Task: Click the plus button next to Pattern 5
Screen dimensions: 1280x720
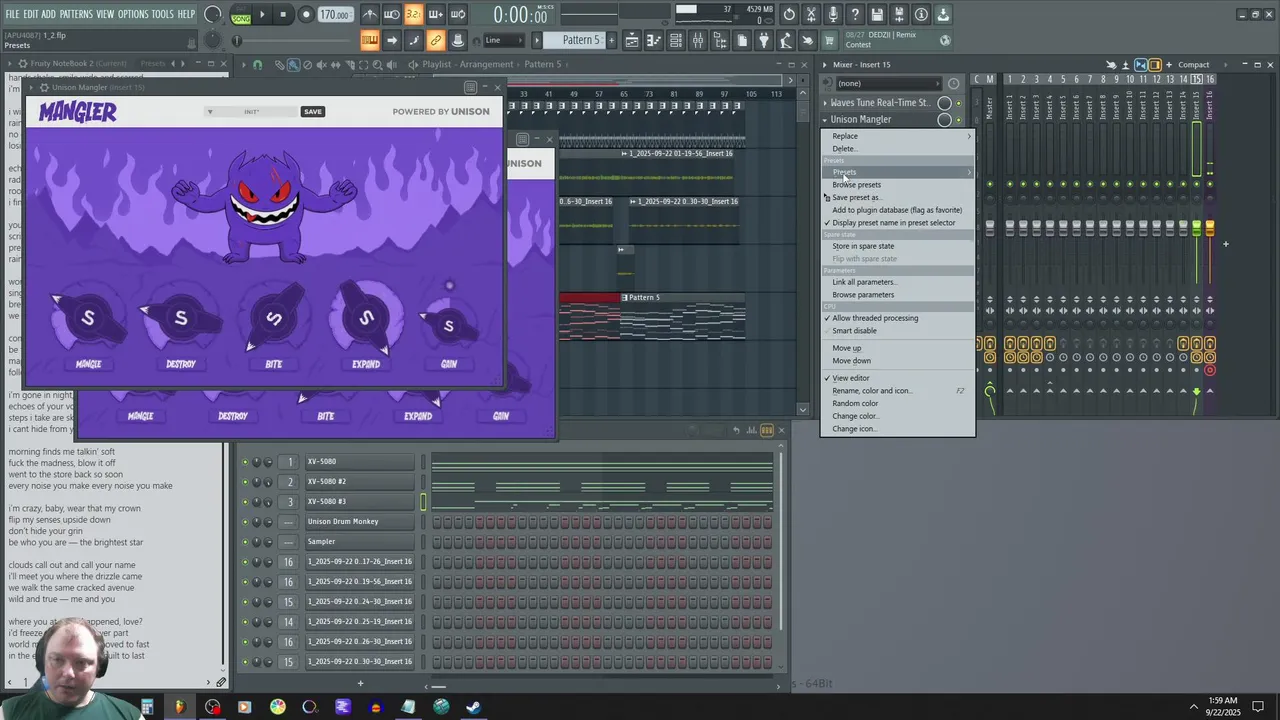Action: click(610, 41)
